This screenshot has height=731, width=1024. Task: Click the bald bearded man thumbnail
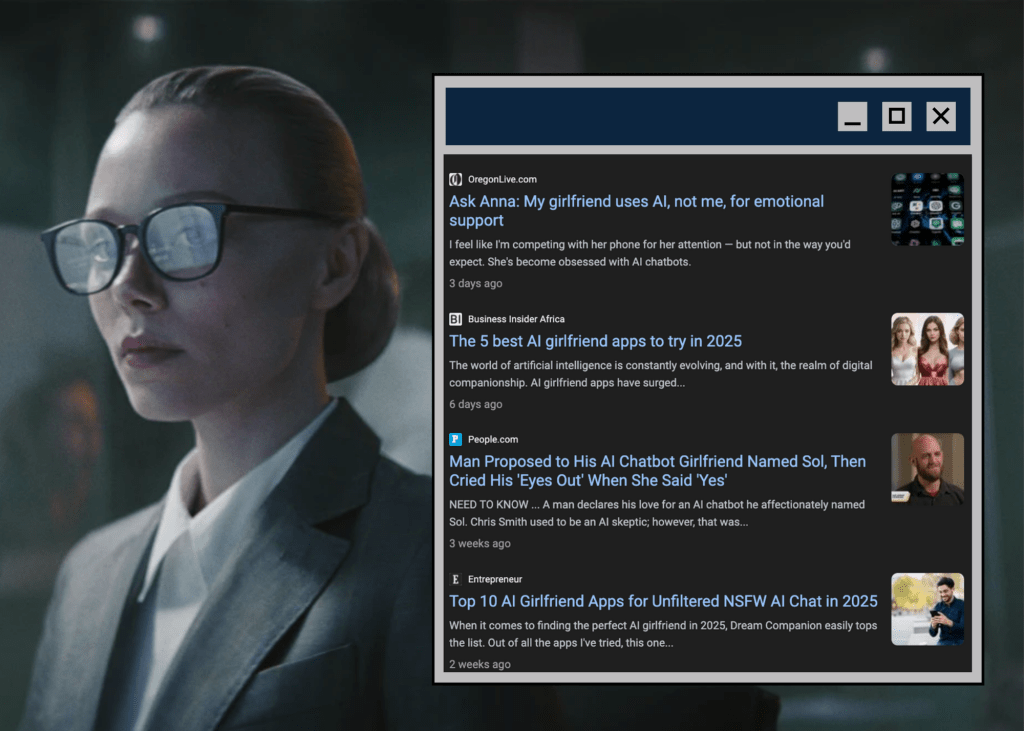click(x=927, y=469)
